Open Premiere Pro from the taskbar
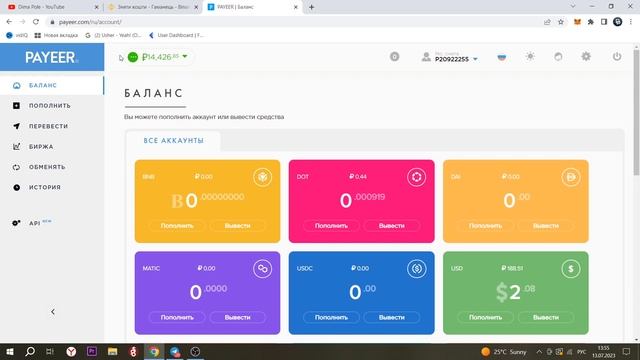Screen dimensions: 640x360 point(92,351)
